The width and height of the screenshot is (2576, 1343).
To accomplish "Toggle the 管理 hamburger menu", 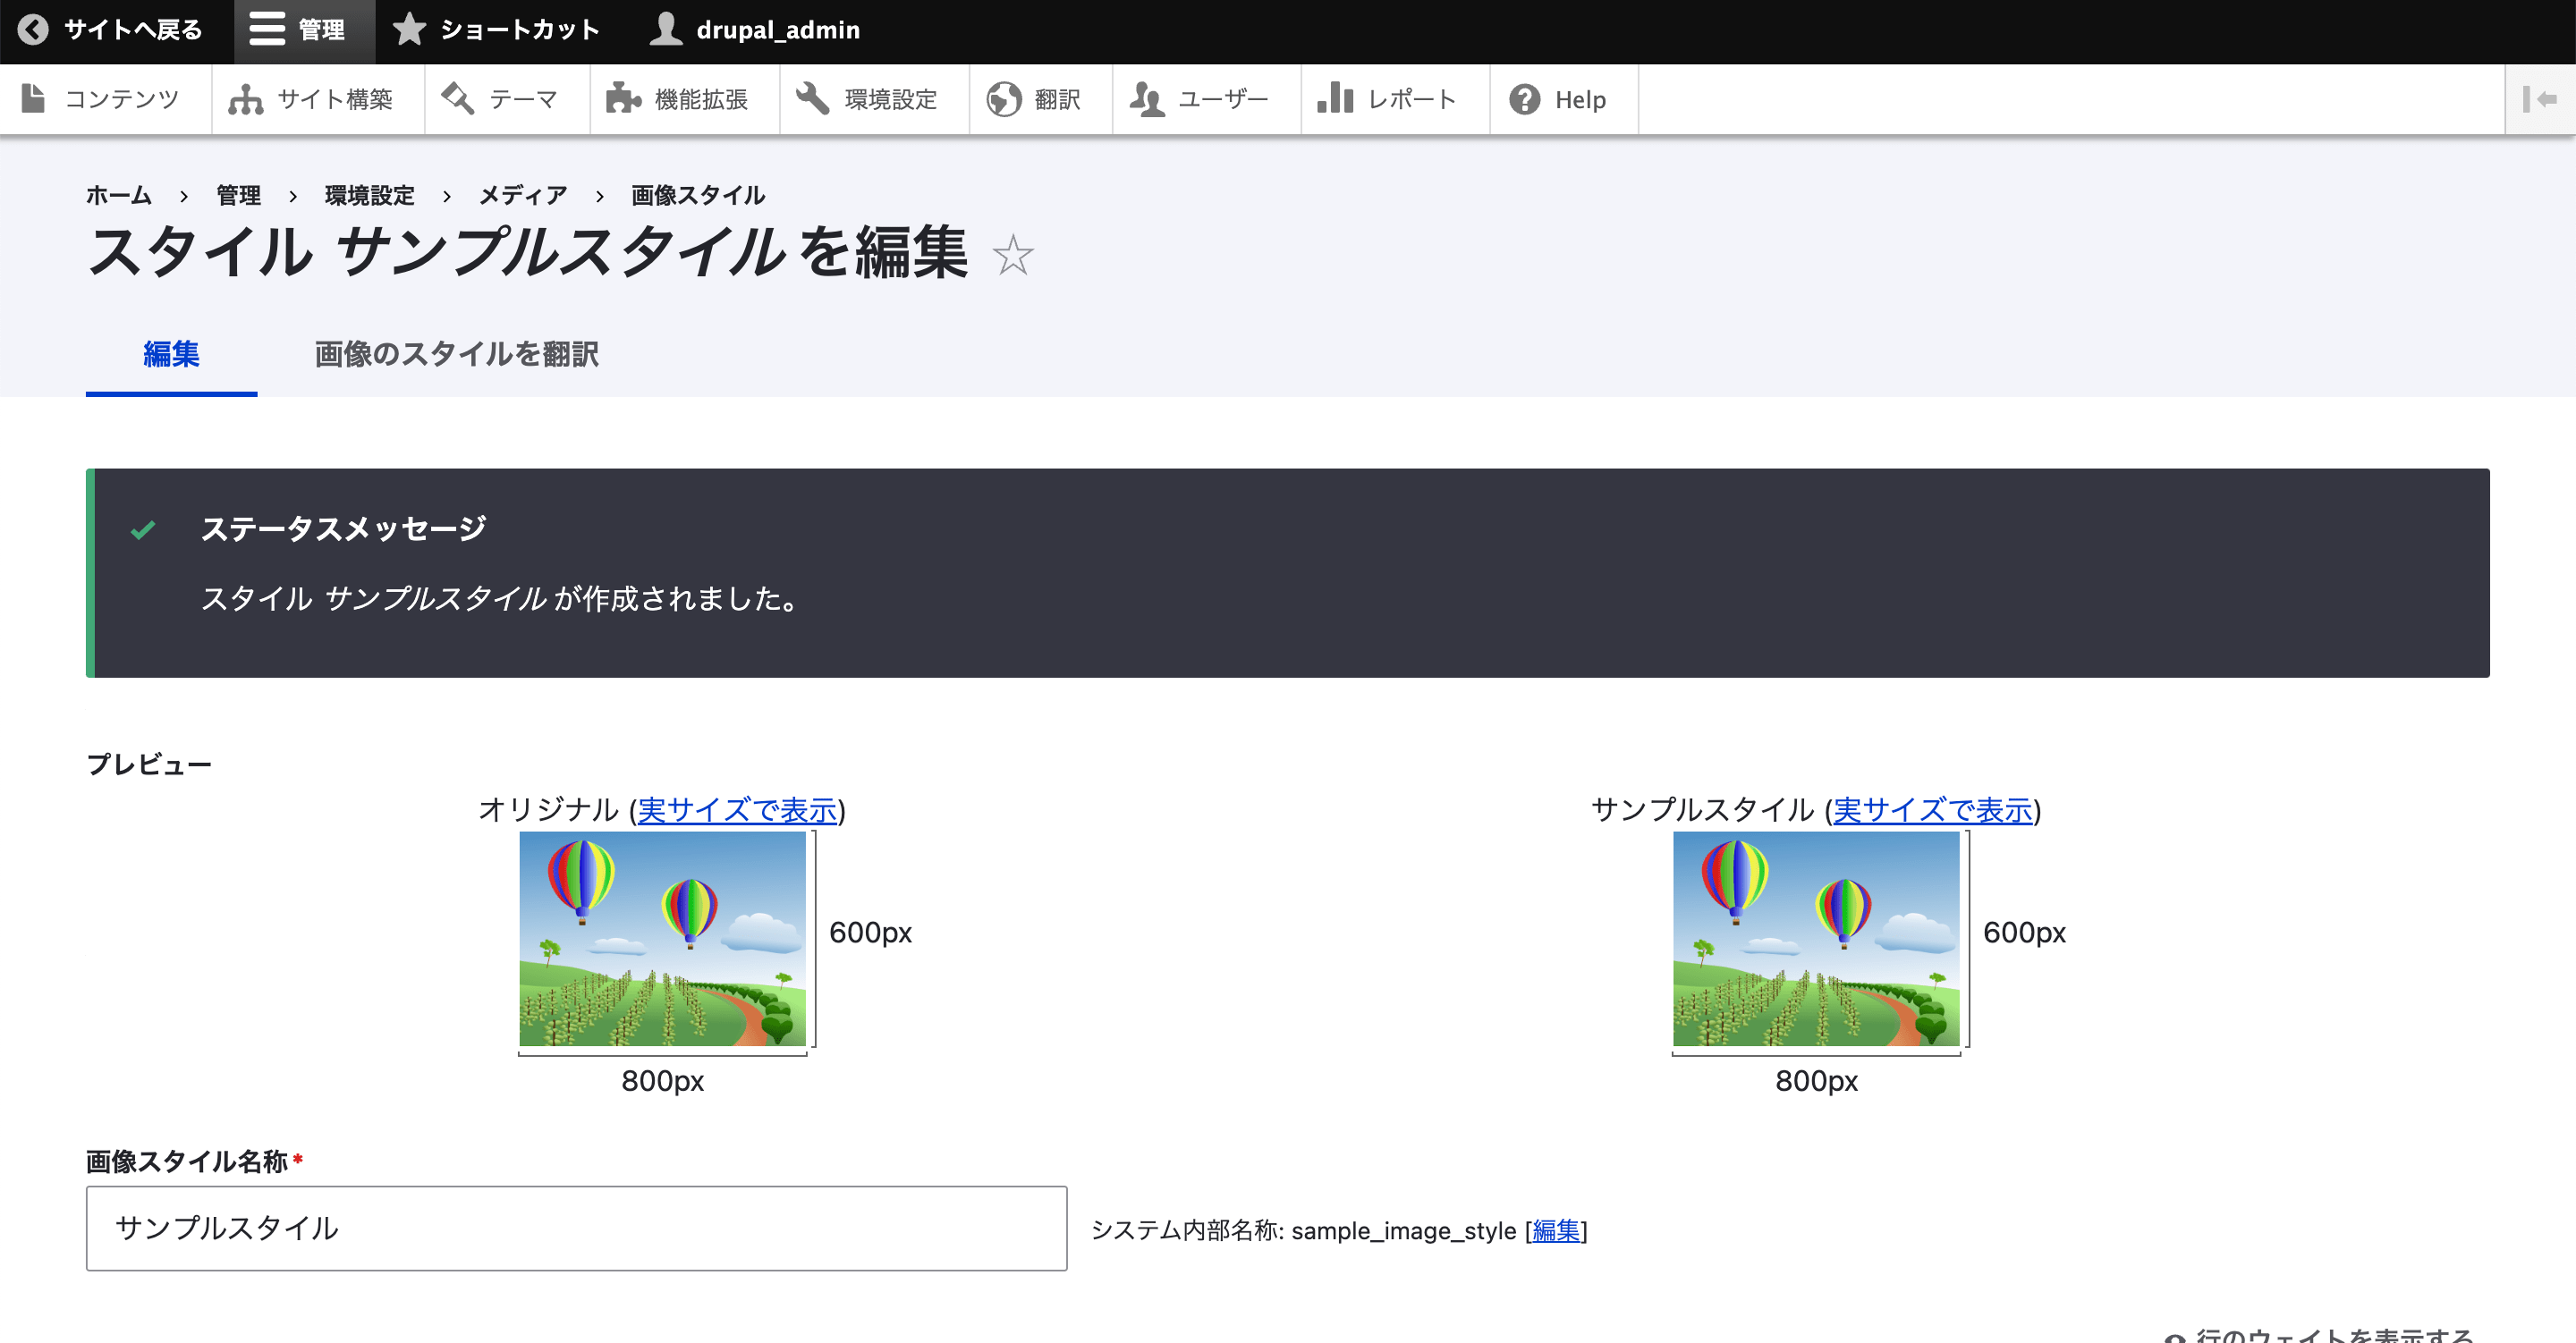I will coord(303,31).
